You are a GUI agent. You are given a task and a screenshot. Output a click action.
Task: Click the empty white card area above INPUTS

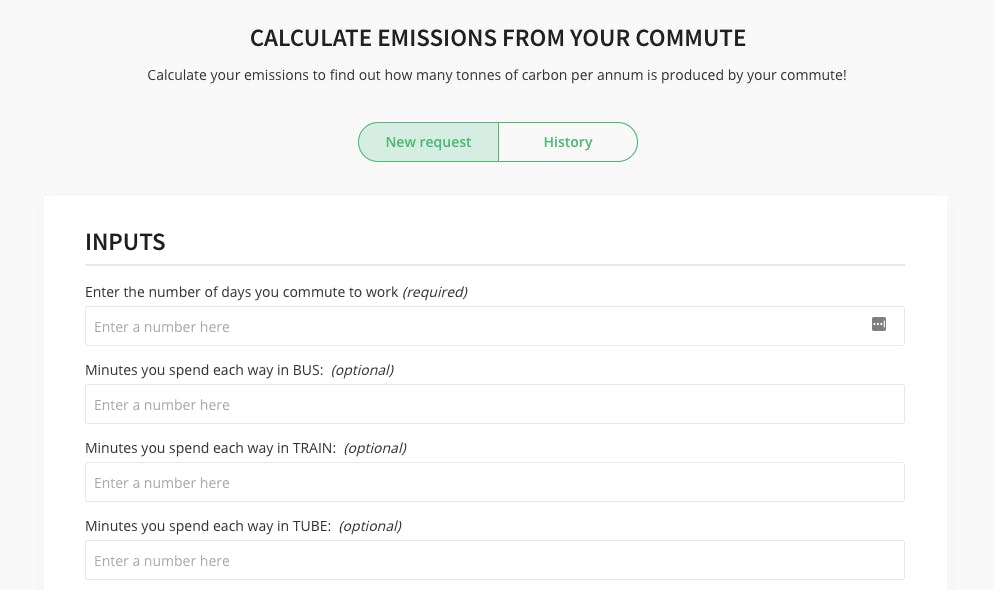[x=494, y=211]
